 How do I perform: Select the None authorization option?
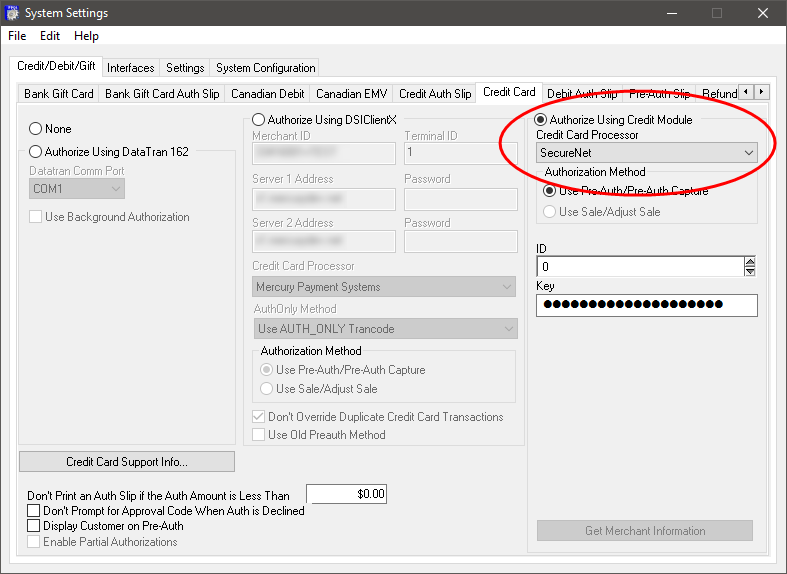[36, 129]
